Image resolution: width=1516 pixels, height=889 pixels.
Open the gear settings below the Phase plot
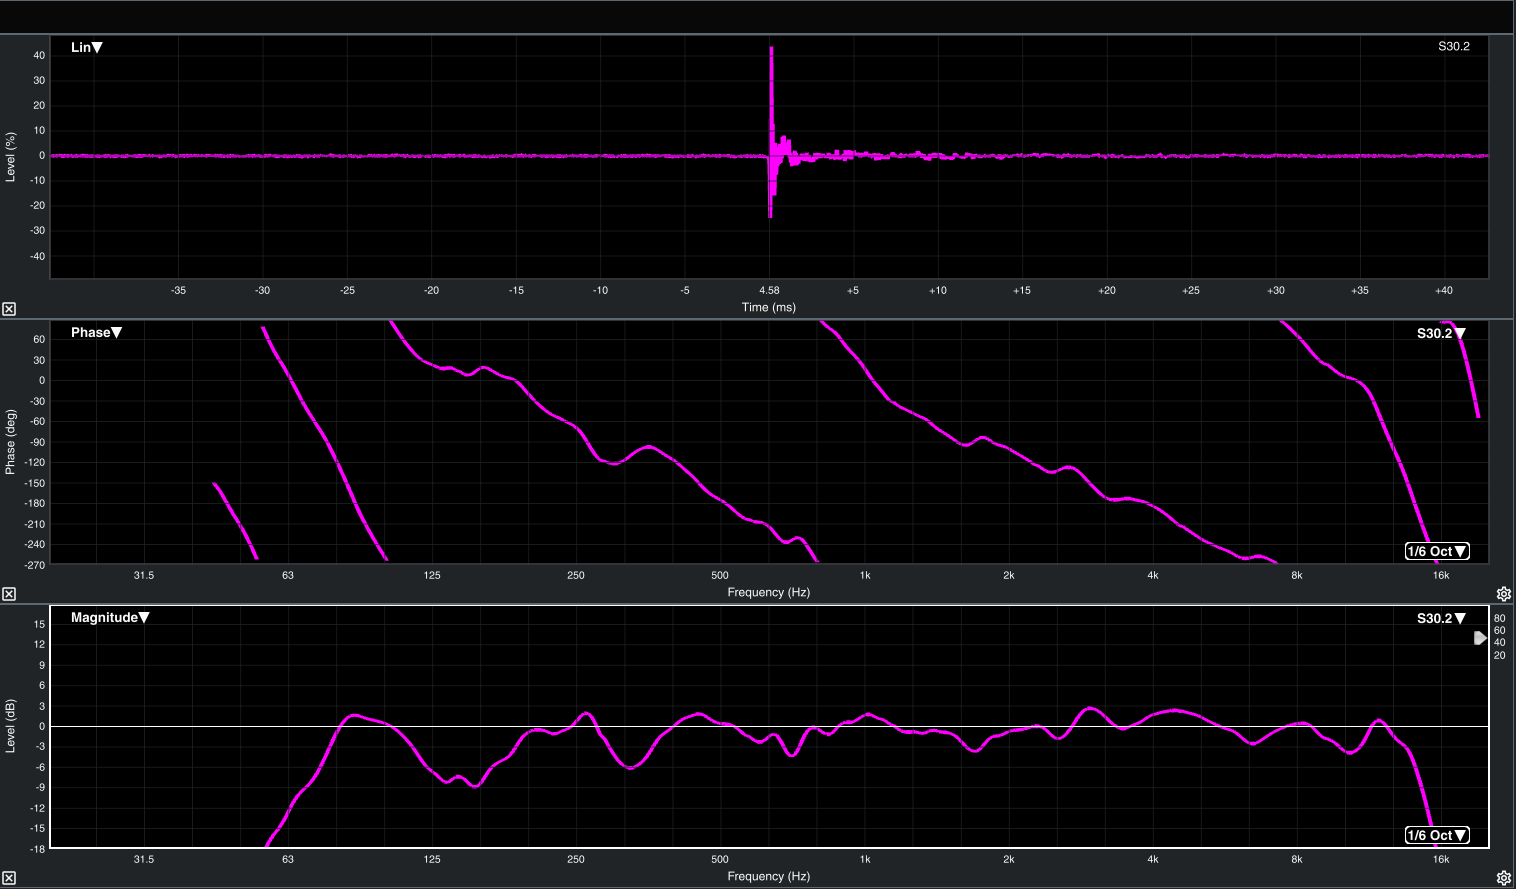1503,594
